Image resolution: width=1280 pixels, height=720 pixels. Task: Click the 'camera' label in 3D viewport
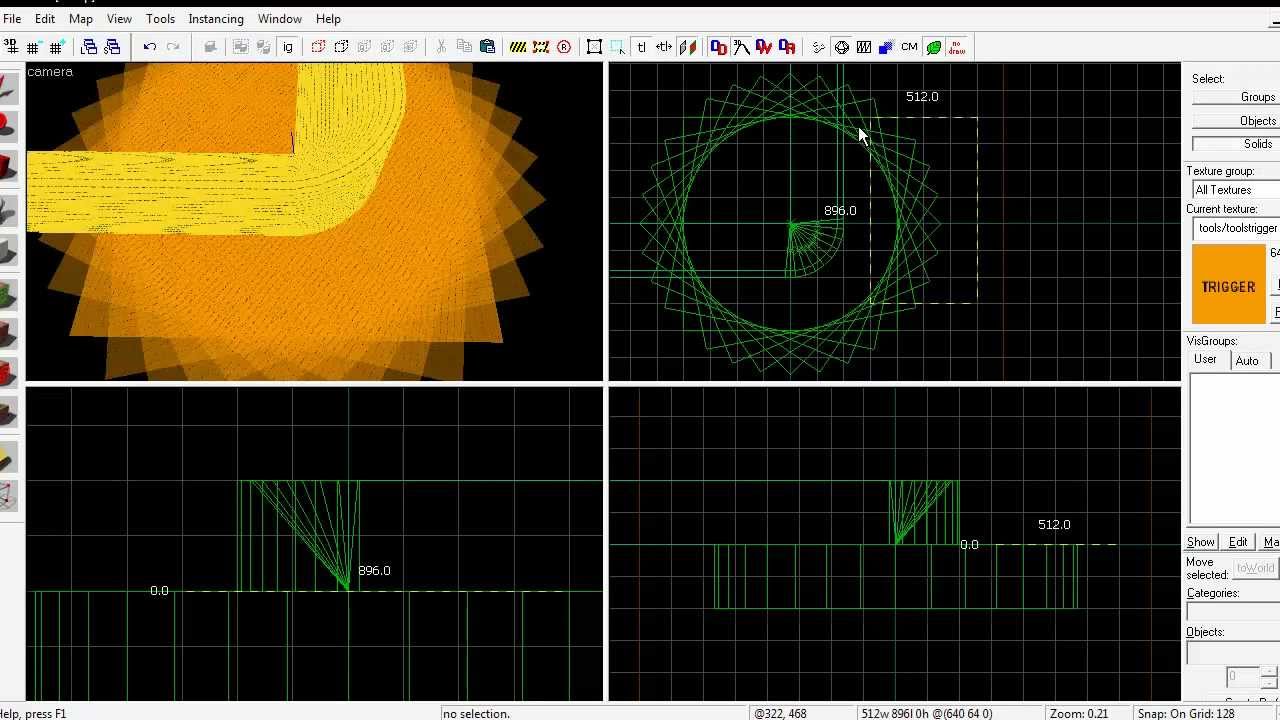point(50,72)
